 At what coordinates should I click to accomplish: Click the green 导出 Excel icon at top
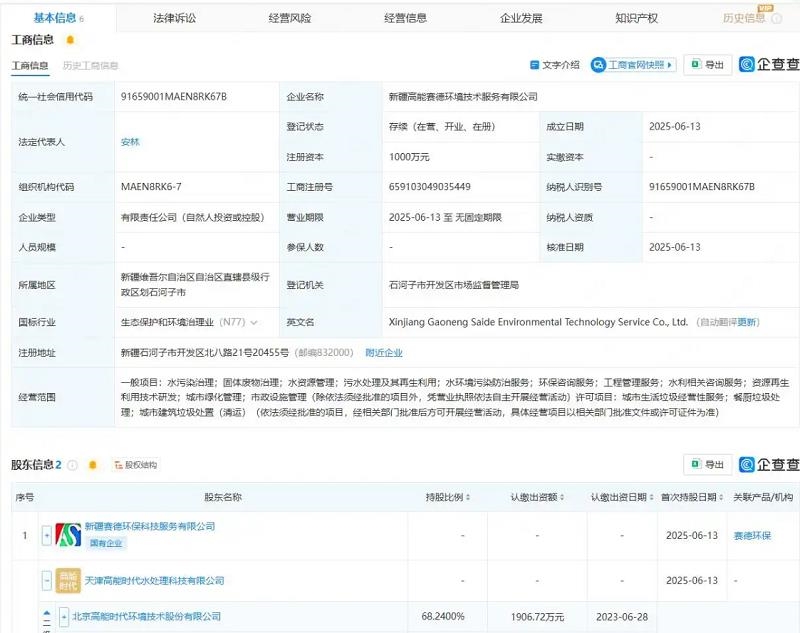coord(696,64)
